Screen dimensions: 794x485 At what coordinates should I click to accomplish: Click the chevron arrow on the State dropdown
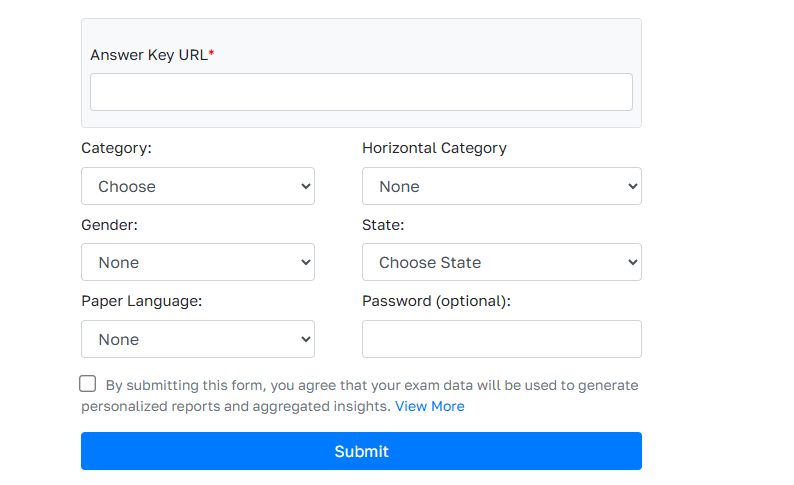(631, 262)
